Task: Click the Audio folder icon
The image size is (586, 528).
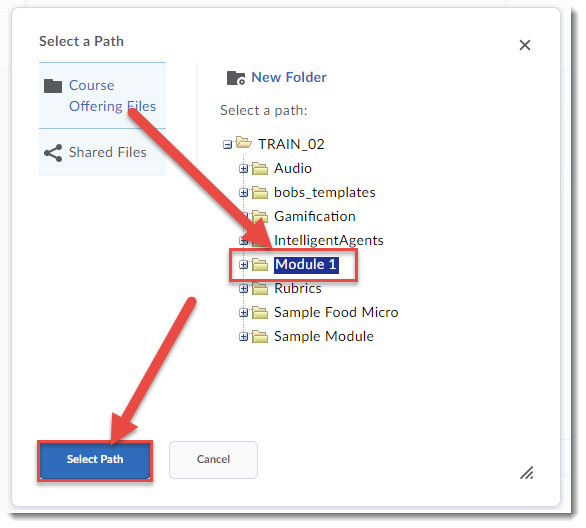Action: click(260, 169)
